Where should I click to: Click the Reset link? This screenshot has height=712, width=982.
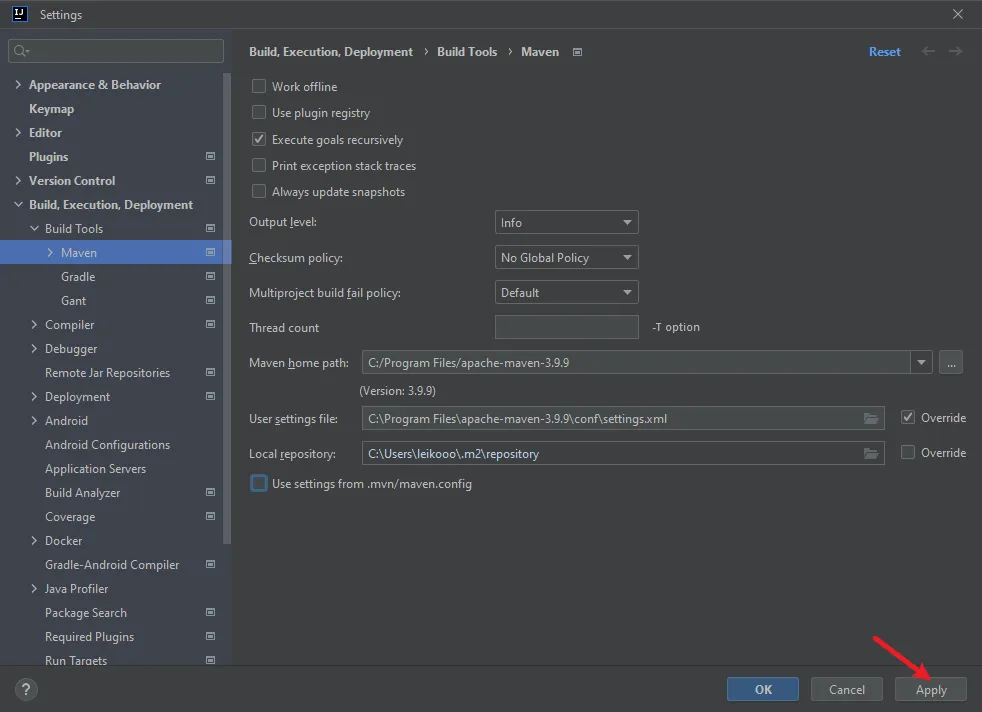884,52
